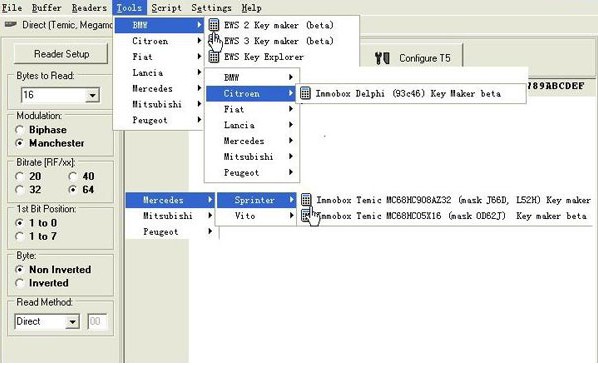Viewport: 598px width, 365px height.
Task: Expand Lancia submenu in first Tools menu
Action: [158, 72]
